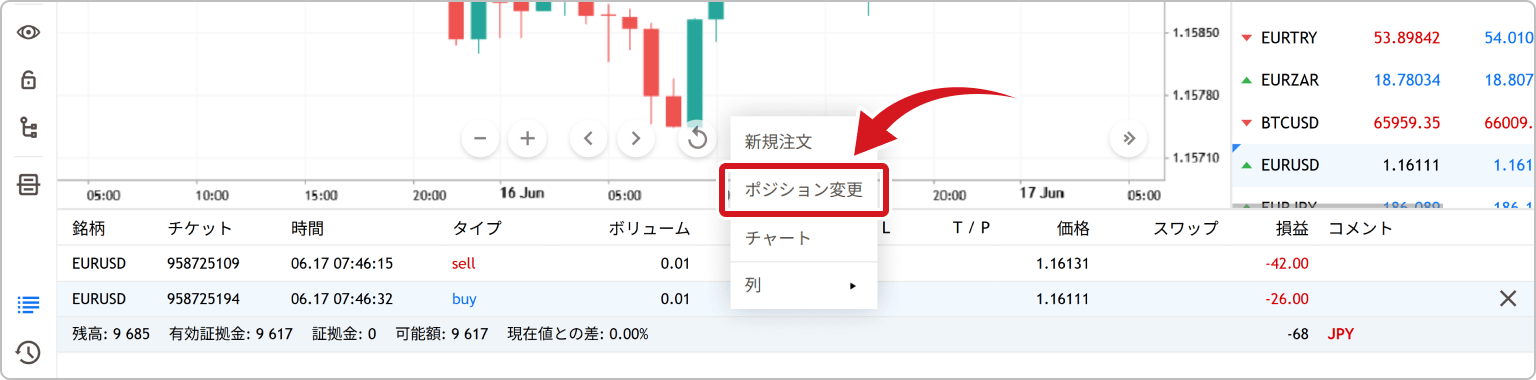
Task: Sort by T / P column header
Action: click(x=971, y=228)
